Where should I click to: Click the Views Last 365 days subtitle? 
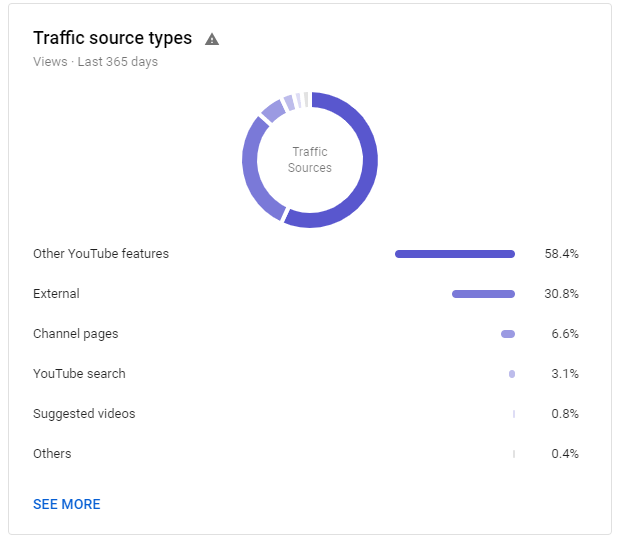click(x=95, y=62)
